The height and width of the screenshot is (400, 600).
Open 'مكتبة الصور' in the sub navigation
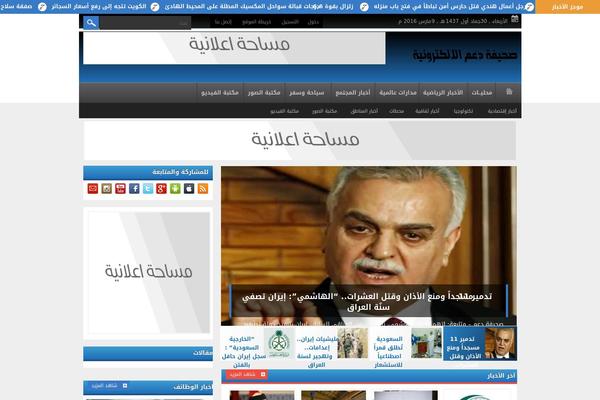[324, 111]
